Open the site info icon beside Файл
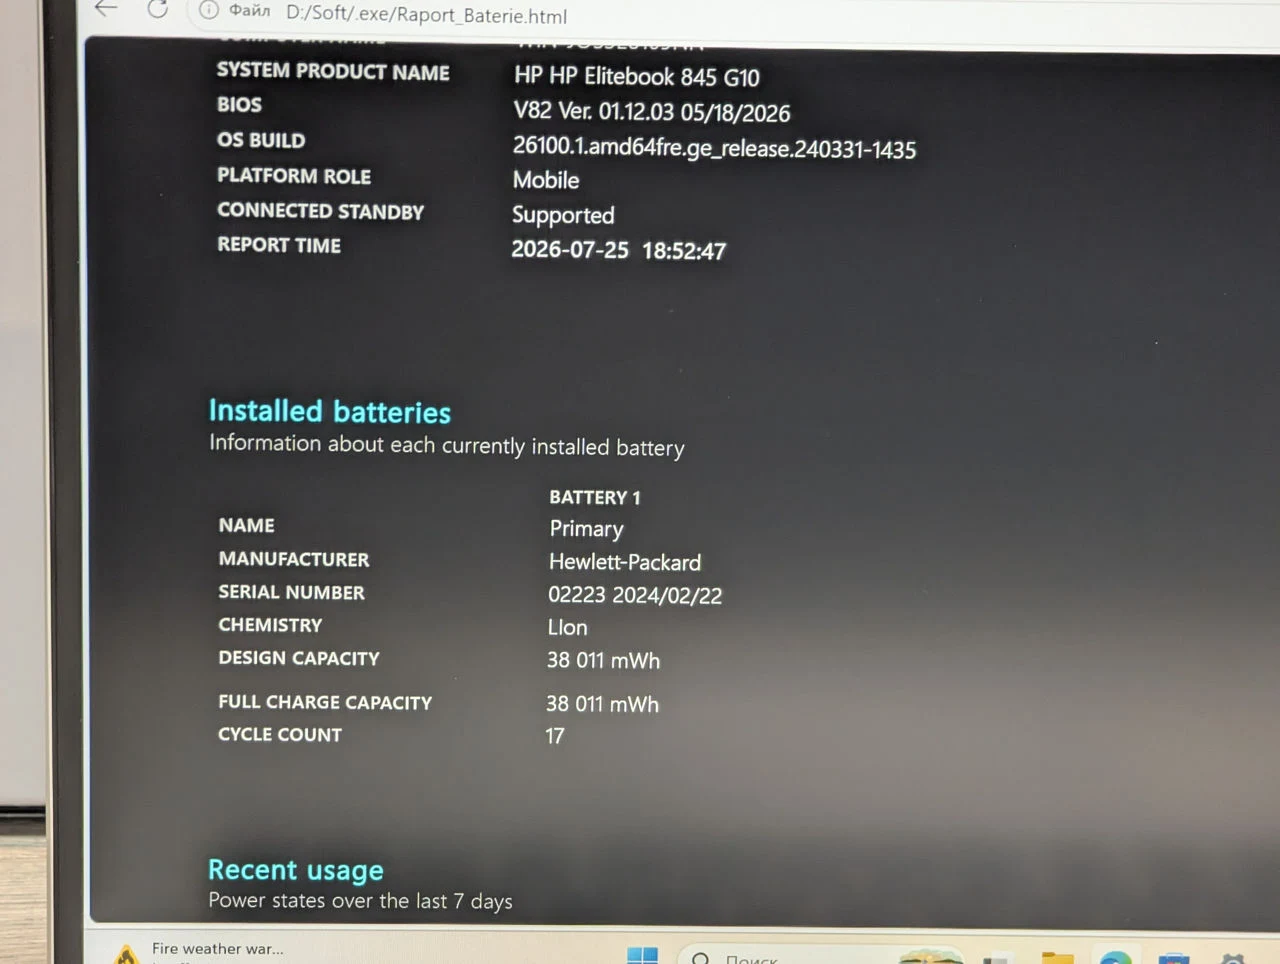 pos(208,10)
